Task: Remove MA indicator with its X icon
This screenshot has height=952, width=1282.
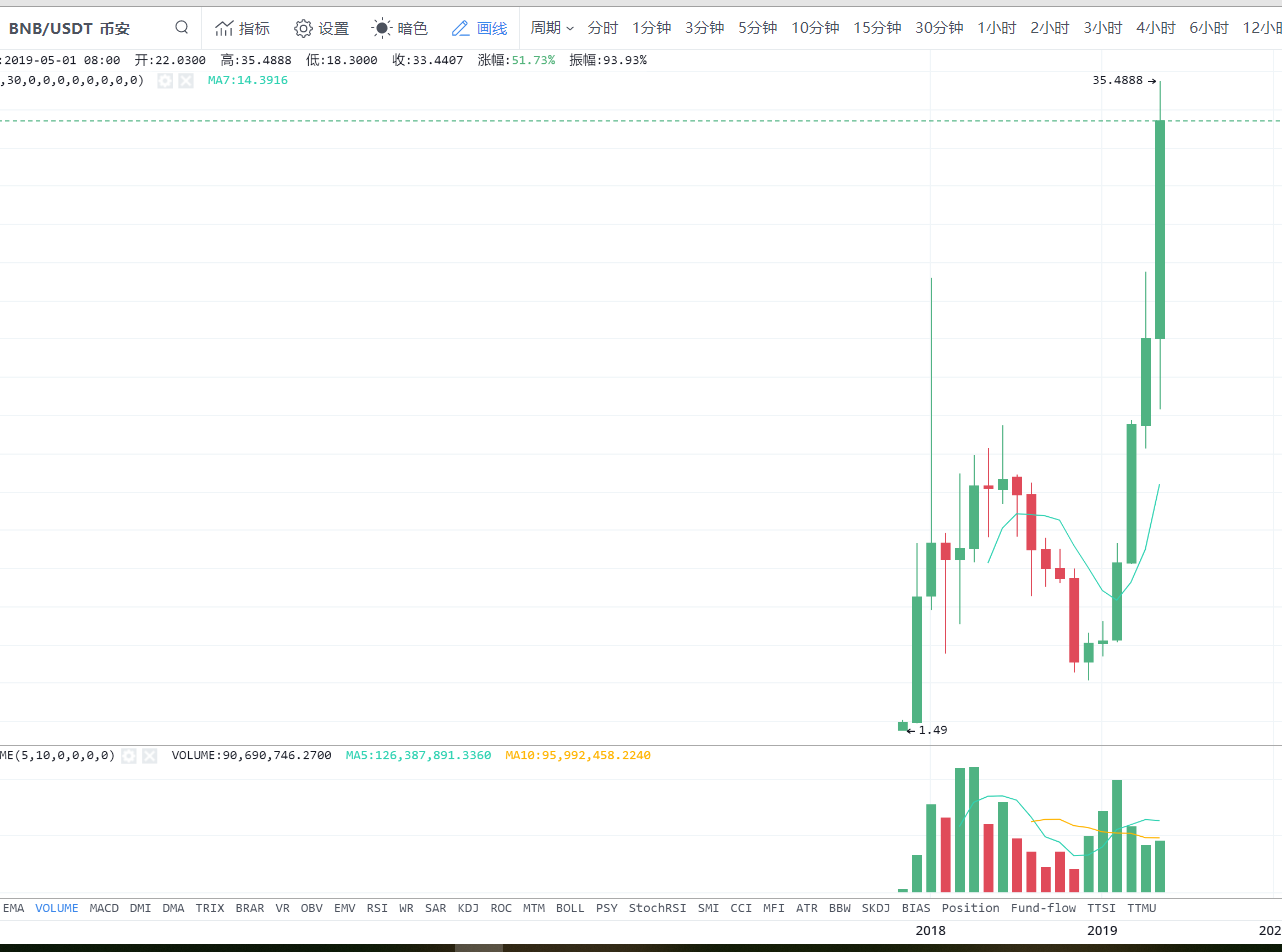Action: [x=186, y=80]
